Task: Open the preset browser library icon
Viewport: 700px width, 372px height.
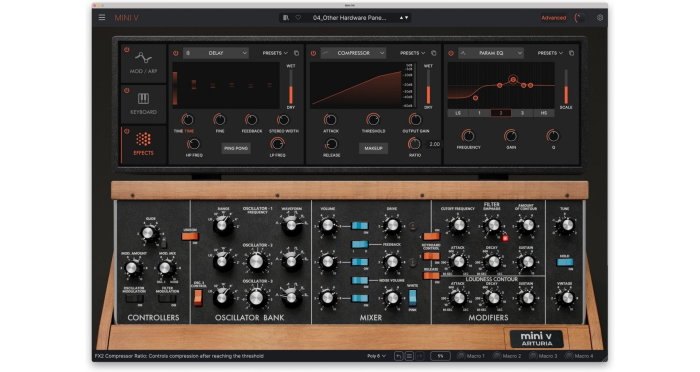Action: (286, 18)
